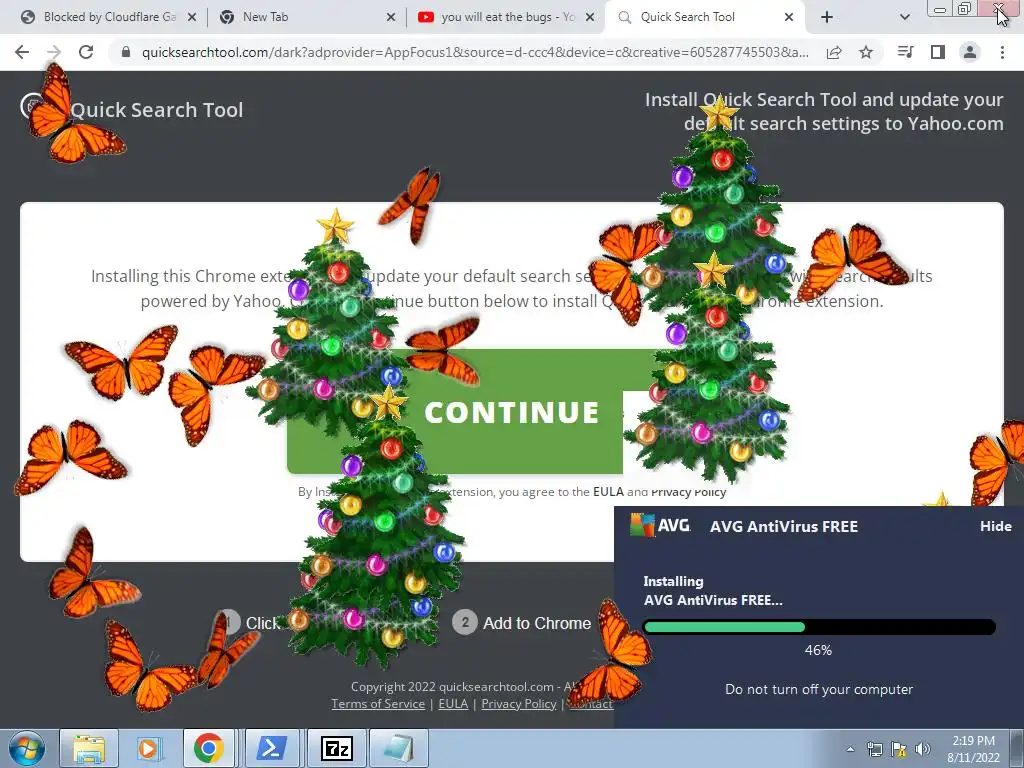Click 'Quick Search Tool' page heading
This screenshot has width=1024, height=768.
click(x=157, y=110)
